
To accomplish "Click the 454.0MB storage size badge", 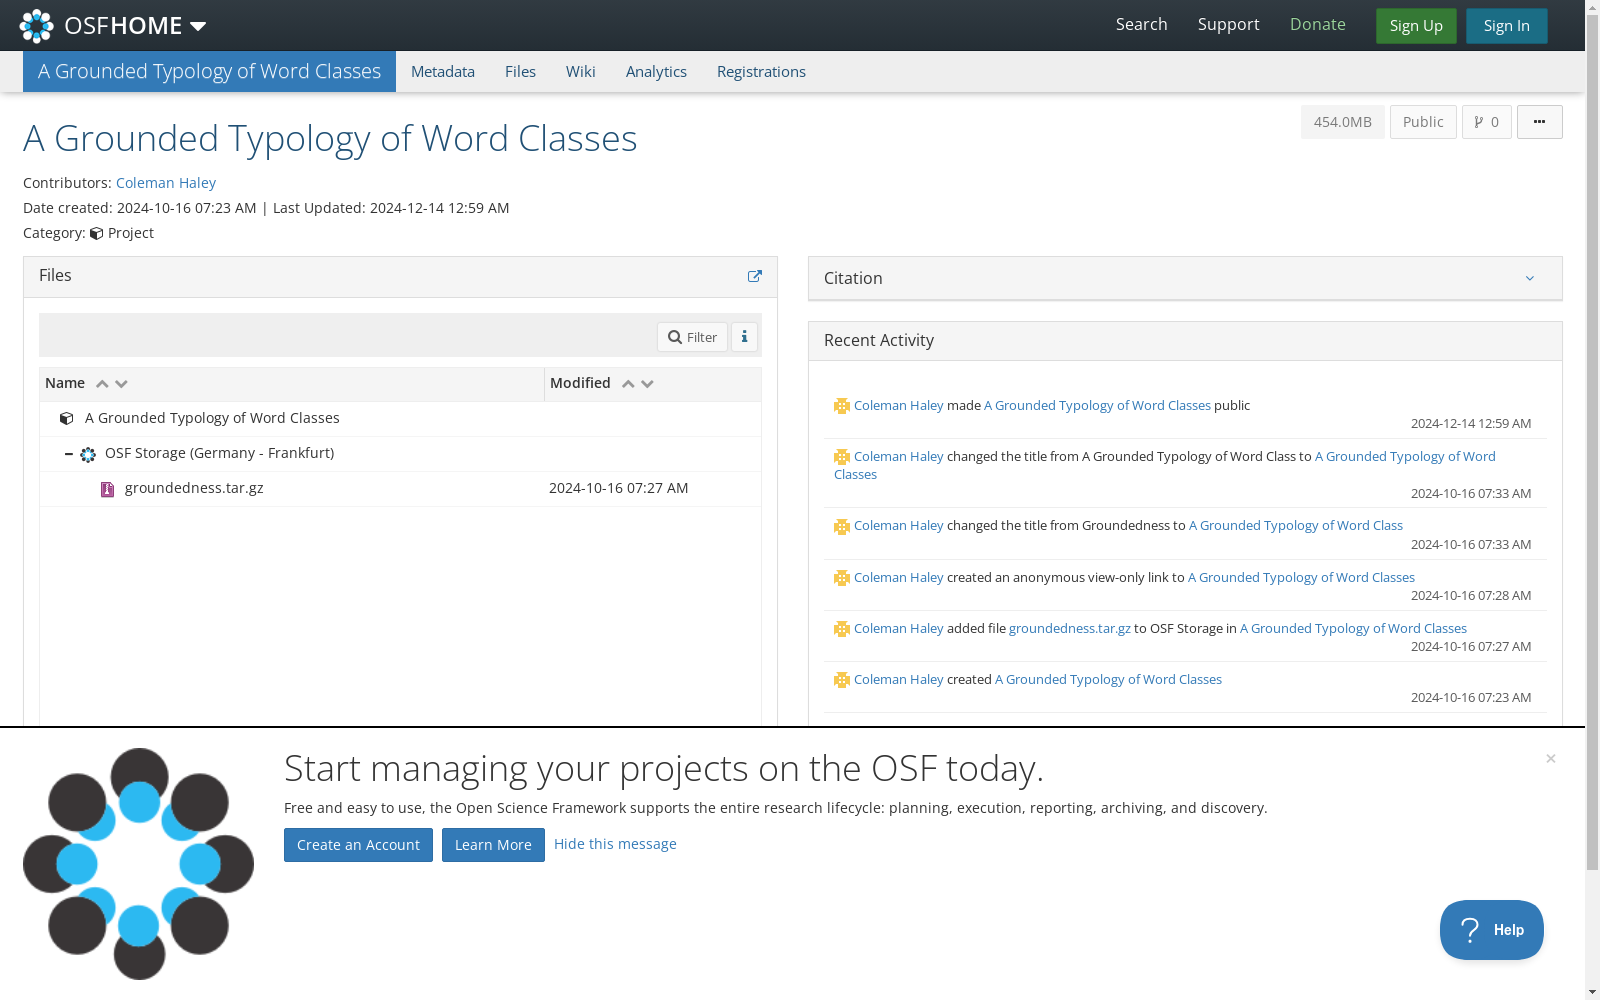I will (1342, 122).
